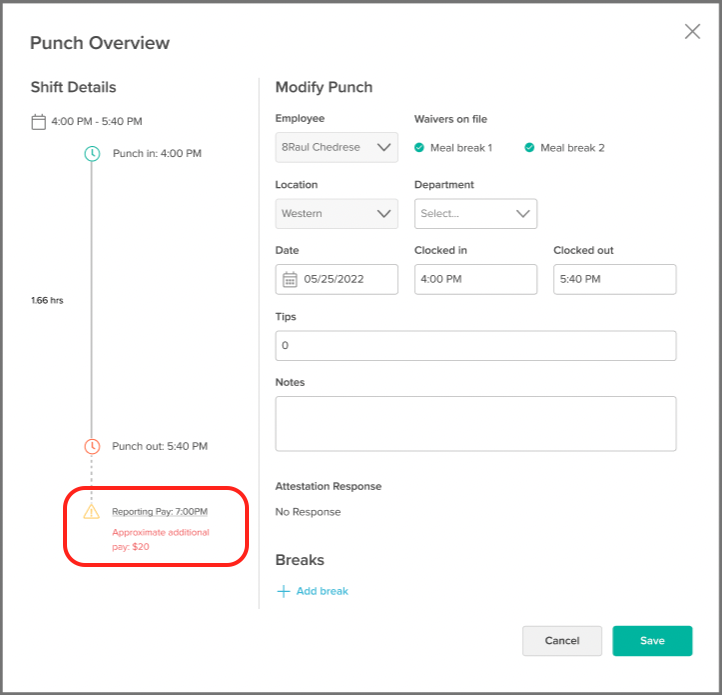This screenshot has width=722, height=695.
Task: Click the Breaks section heading
Action: pos(300,560)
